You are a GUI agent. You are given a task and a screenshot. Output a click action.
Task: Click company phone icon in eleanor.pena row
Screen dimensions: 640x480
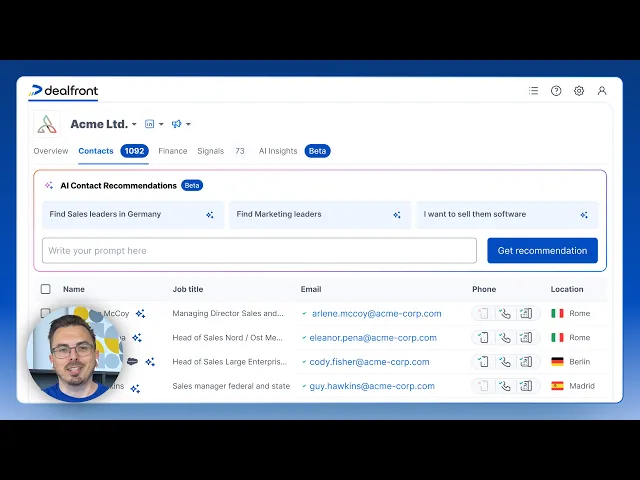click(526, 338)
